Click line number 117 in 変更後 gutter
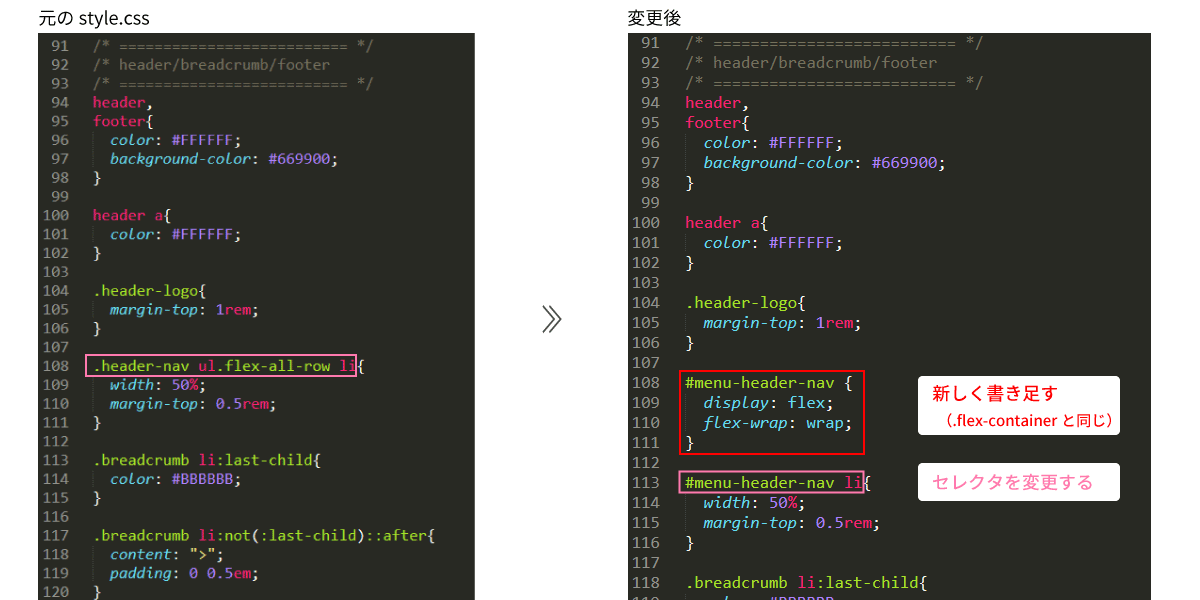Image resolution: width=1200 pixels, height=600 pixels. pyautogui.click(x=646, y=563)
